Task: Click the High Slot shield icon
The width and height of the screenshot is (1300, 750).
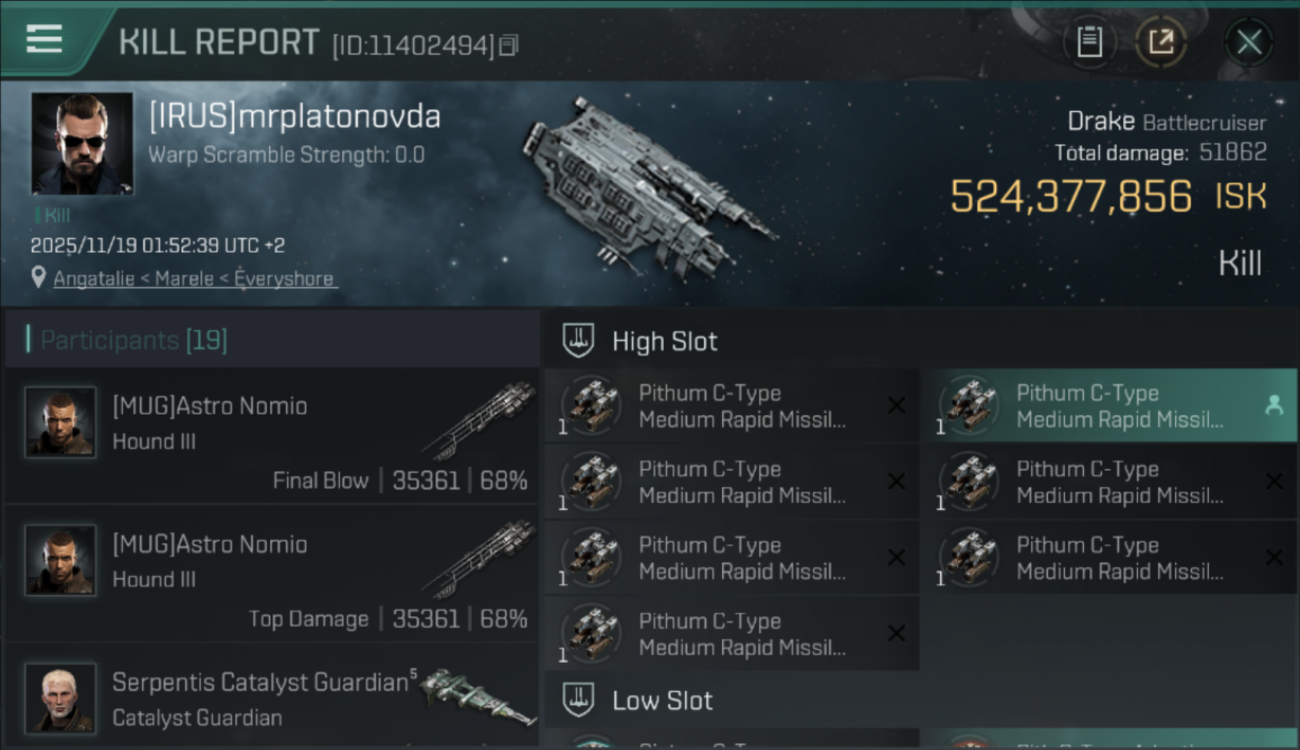Action: (579, 341)
